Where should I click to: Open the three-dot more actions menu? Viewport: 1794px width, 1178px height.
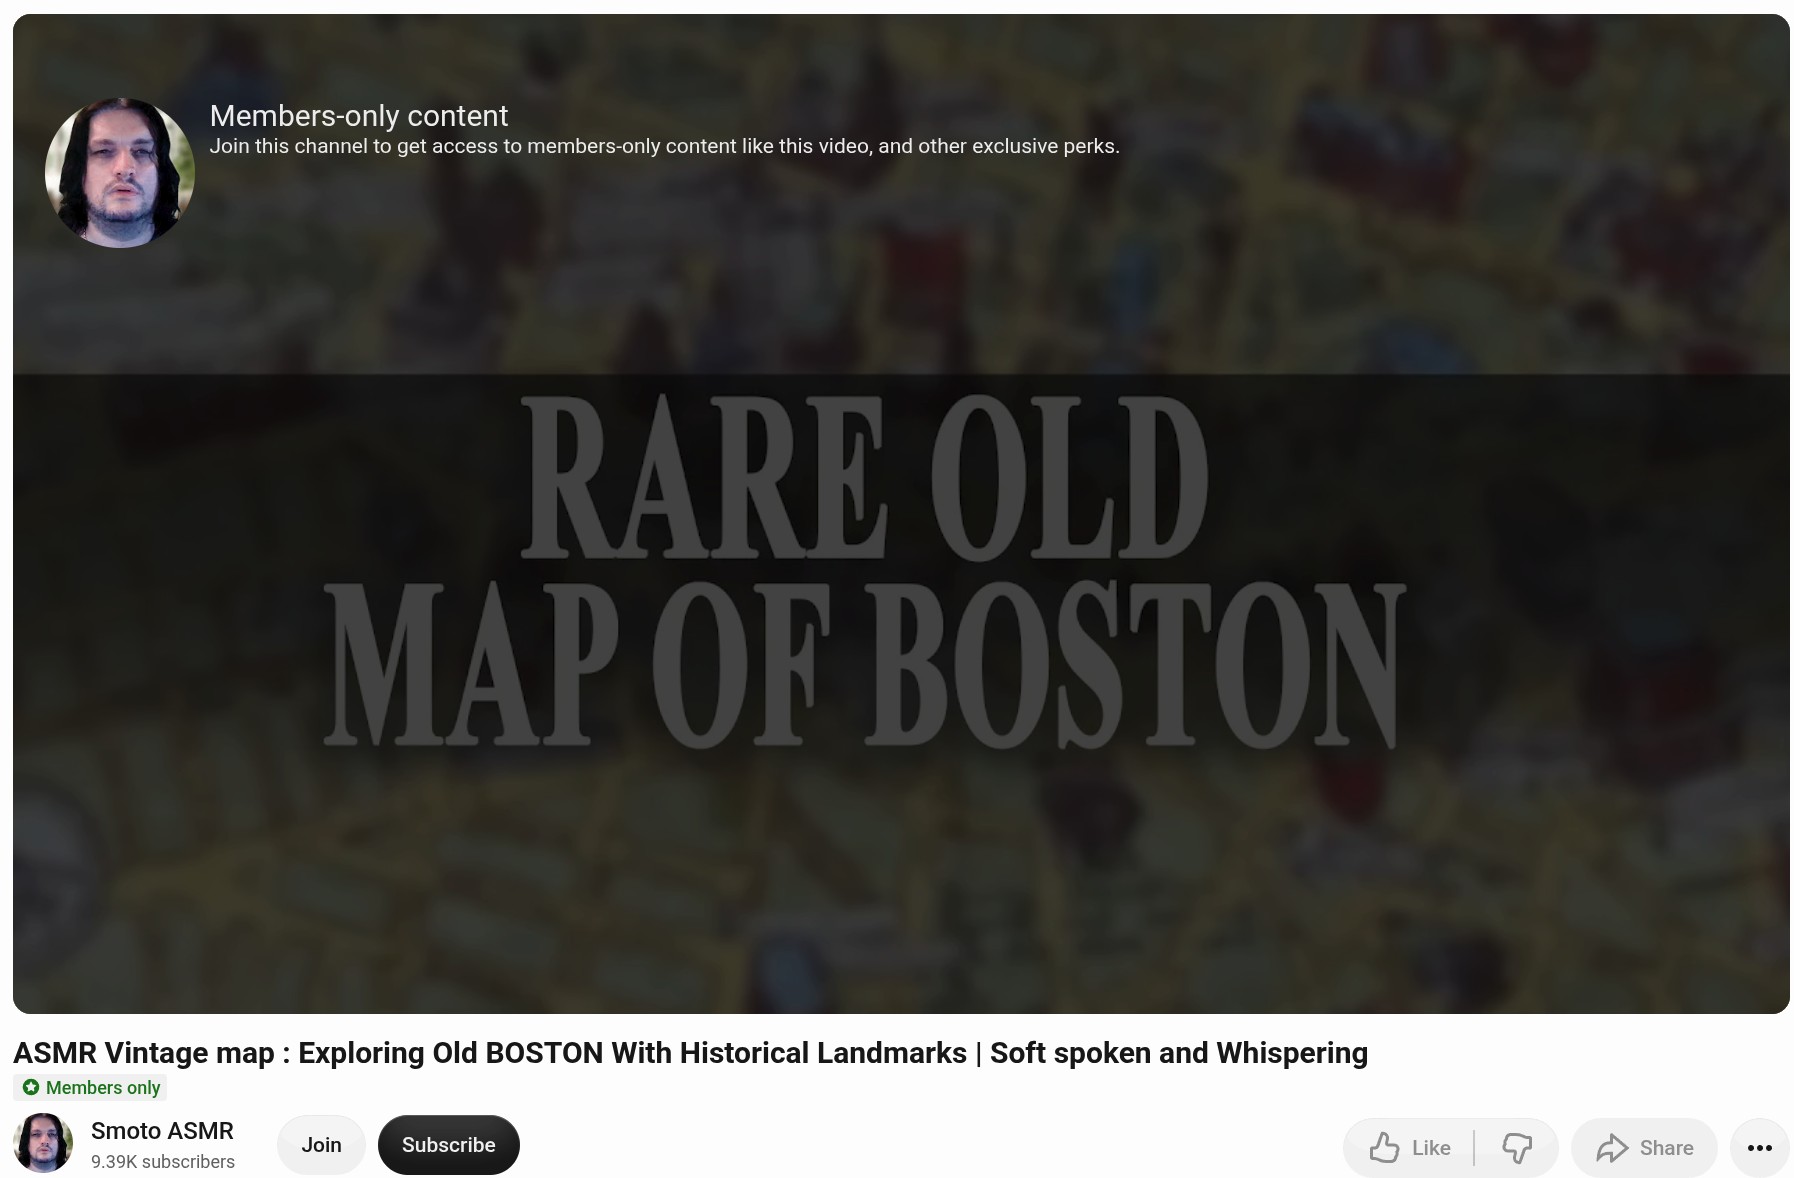(x=1759, y=1147)
